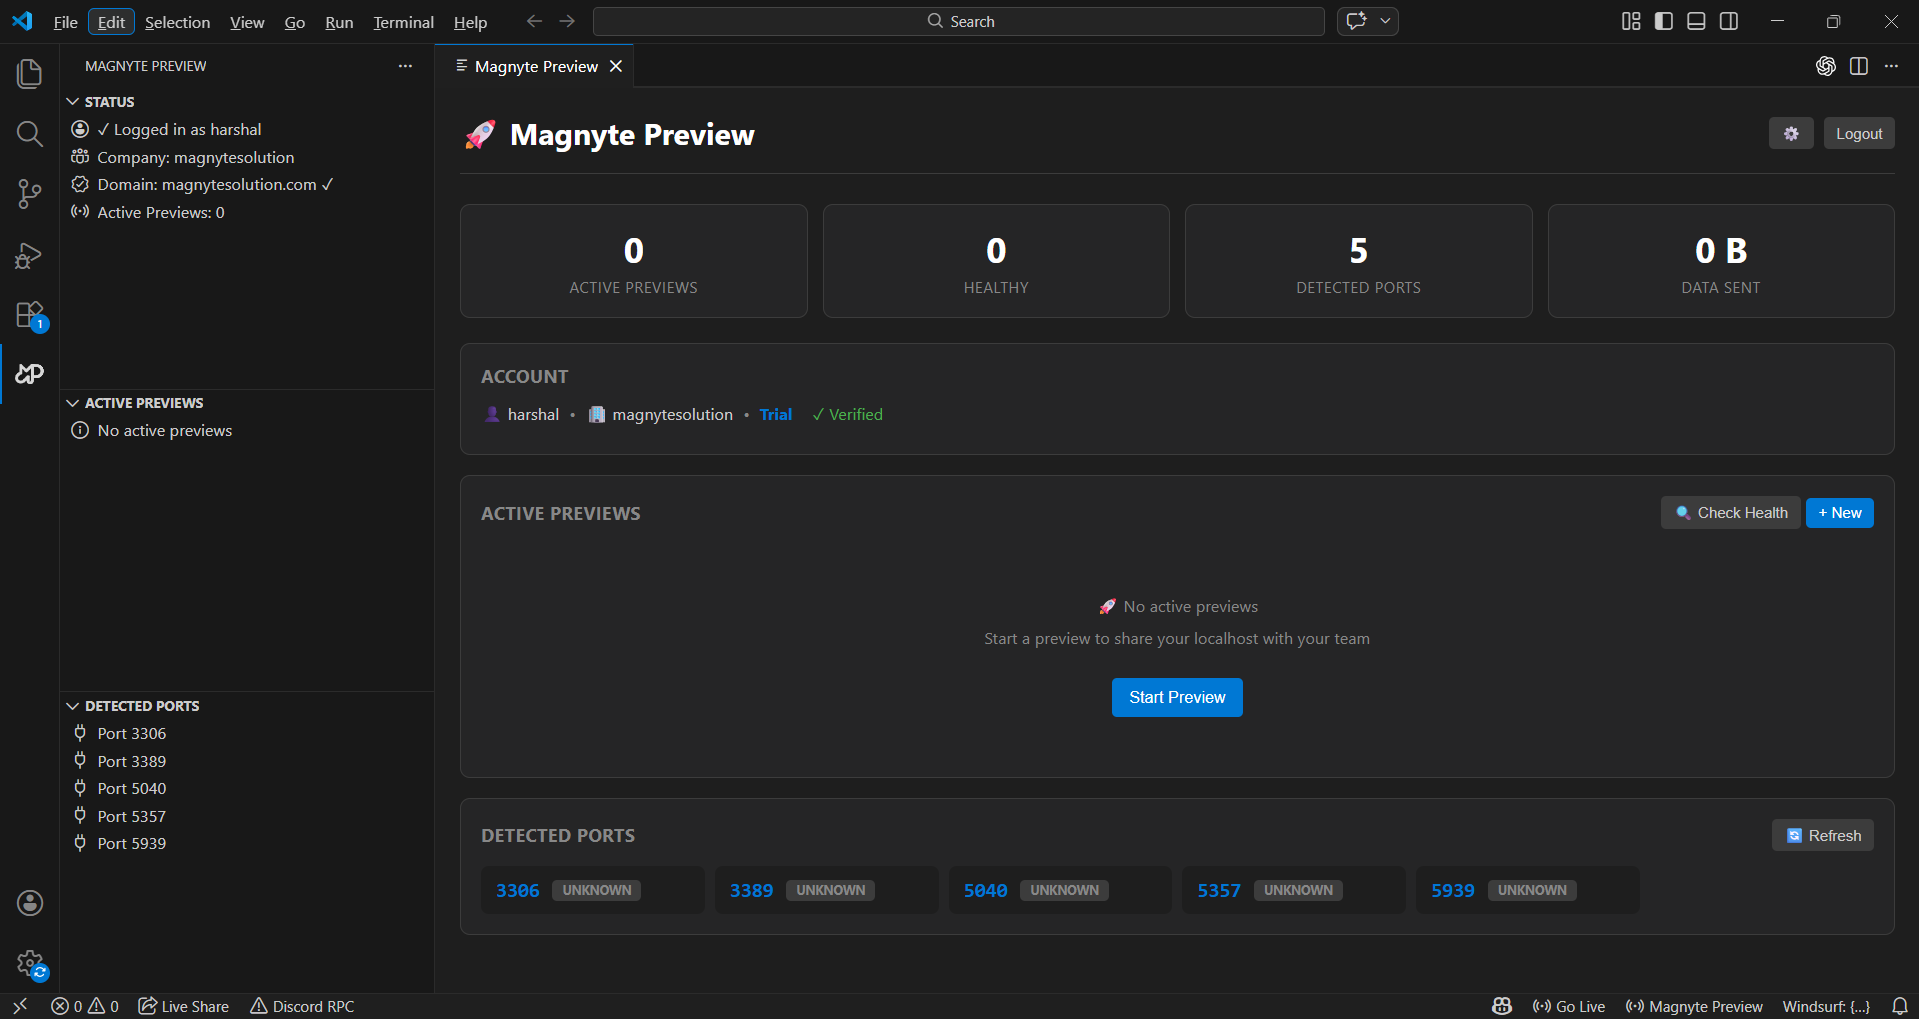Select the Magnyte Preview editor tab

coord(535,66)
